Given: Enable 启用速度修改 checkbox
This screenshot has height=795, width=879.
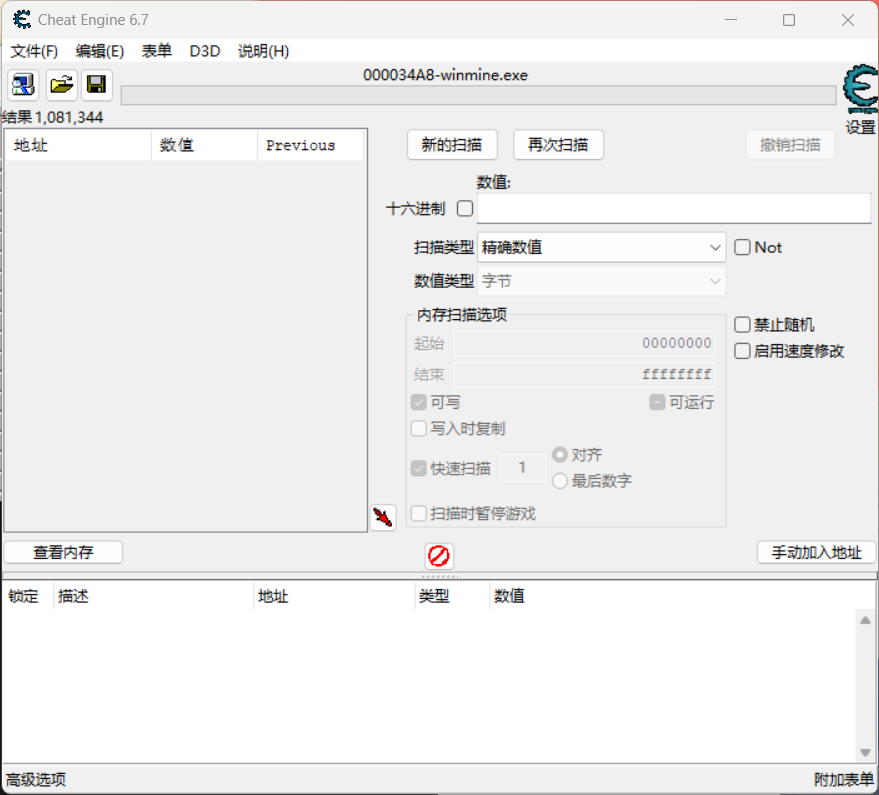Looking at the screenshot, I should click(x=742, y=351).
